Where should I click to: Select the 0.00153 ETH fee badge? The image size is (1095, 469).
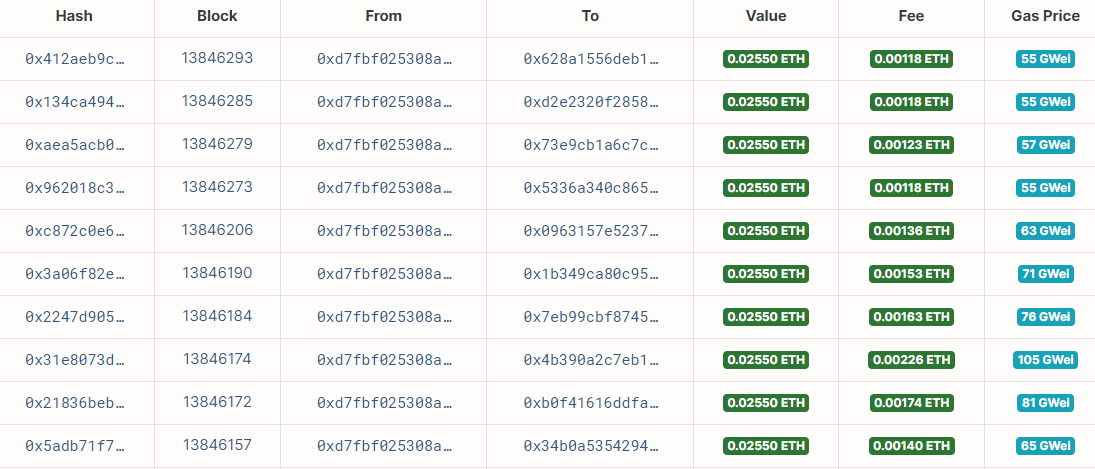click(911, 274)
